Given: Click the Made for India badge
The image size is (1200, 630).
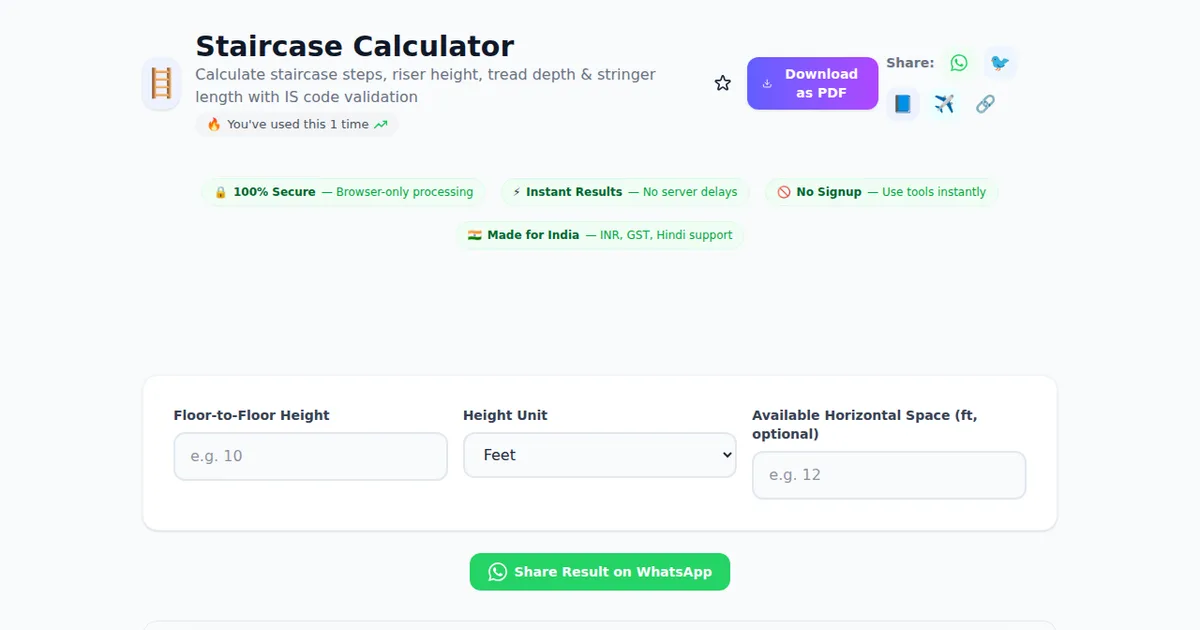Looking at the screenshot, I should pos(600,235).
